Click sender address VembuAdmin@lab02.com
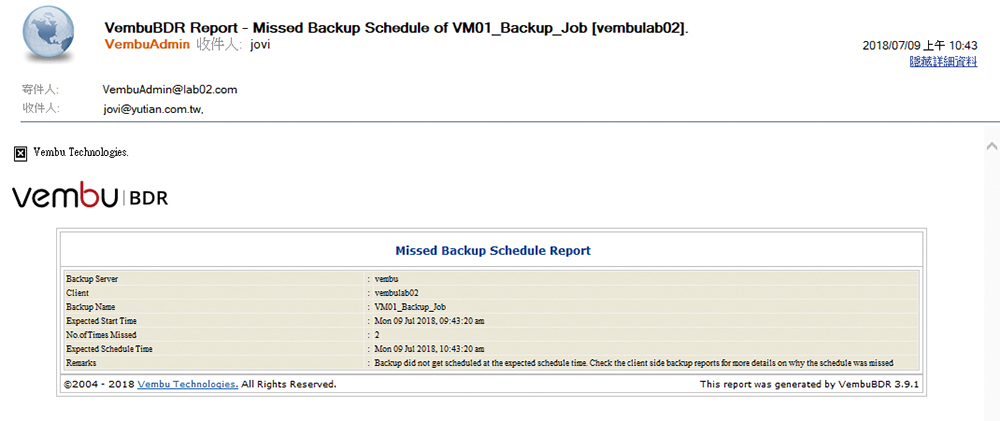The image size is (1000, 421). pyautogui.click(x=170, y=90)
